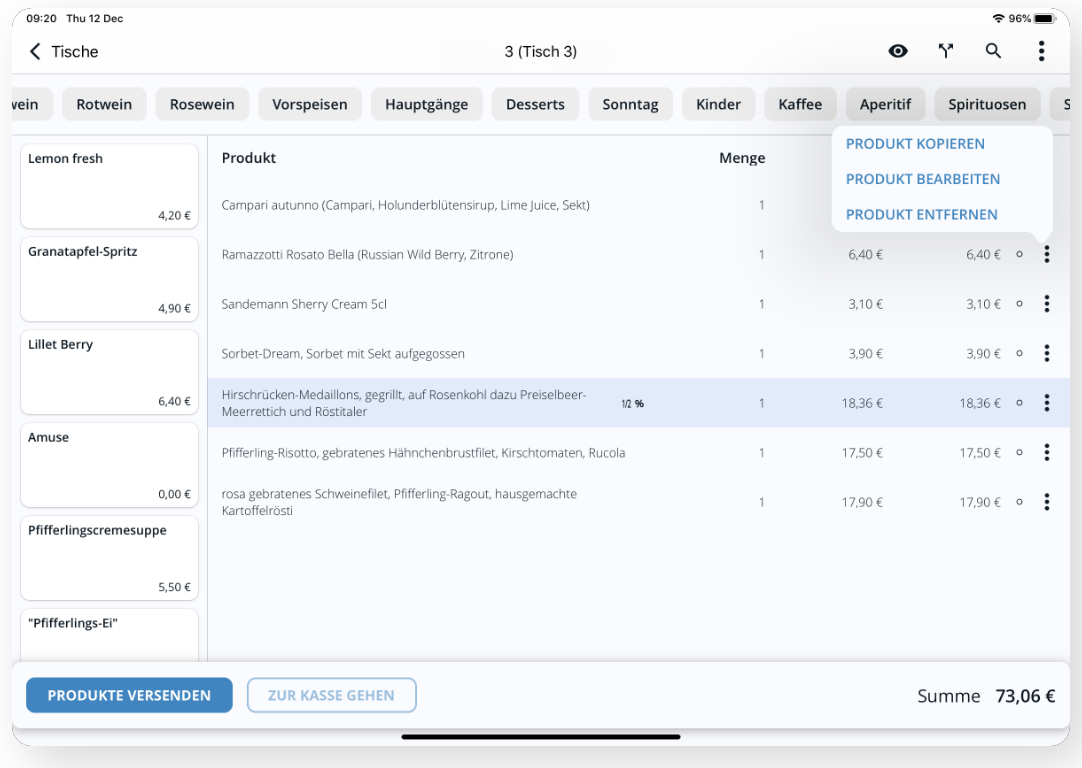Open three-dot menu for Sorbet-Dream row
Screen dimensions: 1082x768
click(1047, 353)
